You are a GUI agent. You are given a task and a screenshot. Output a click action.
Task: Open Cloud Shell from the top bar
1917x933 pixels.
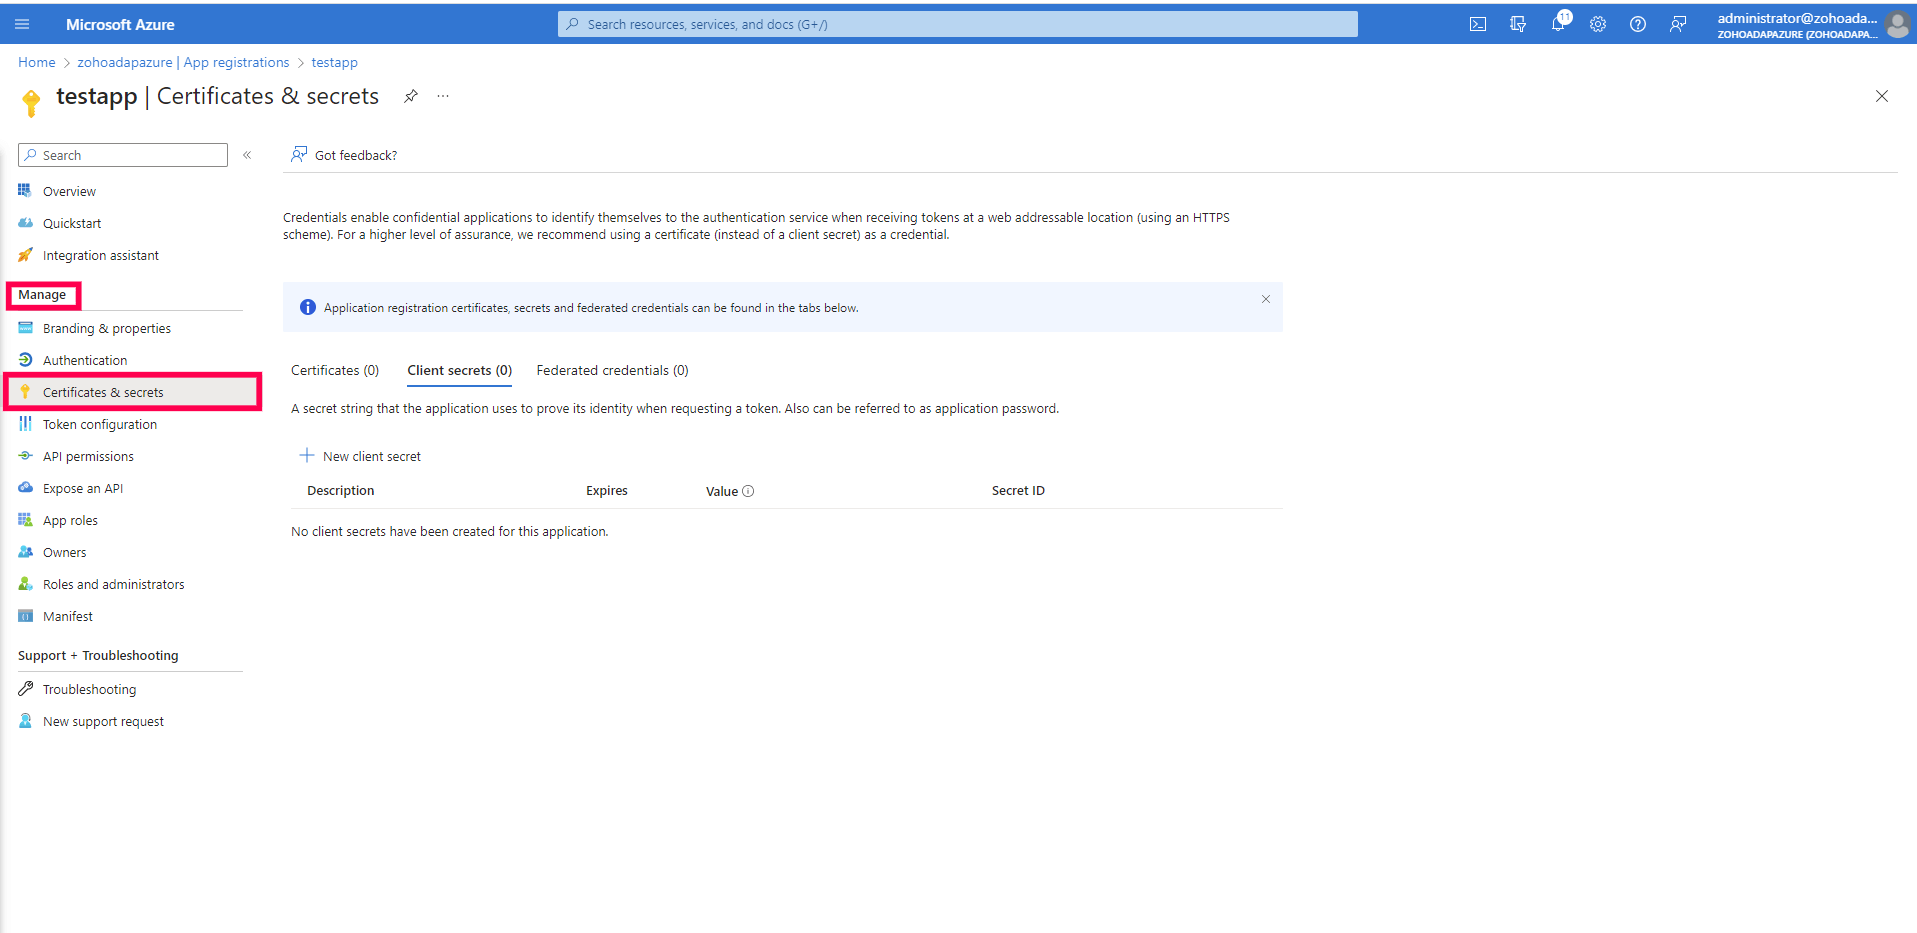[1477, 24]
